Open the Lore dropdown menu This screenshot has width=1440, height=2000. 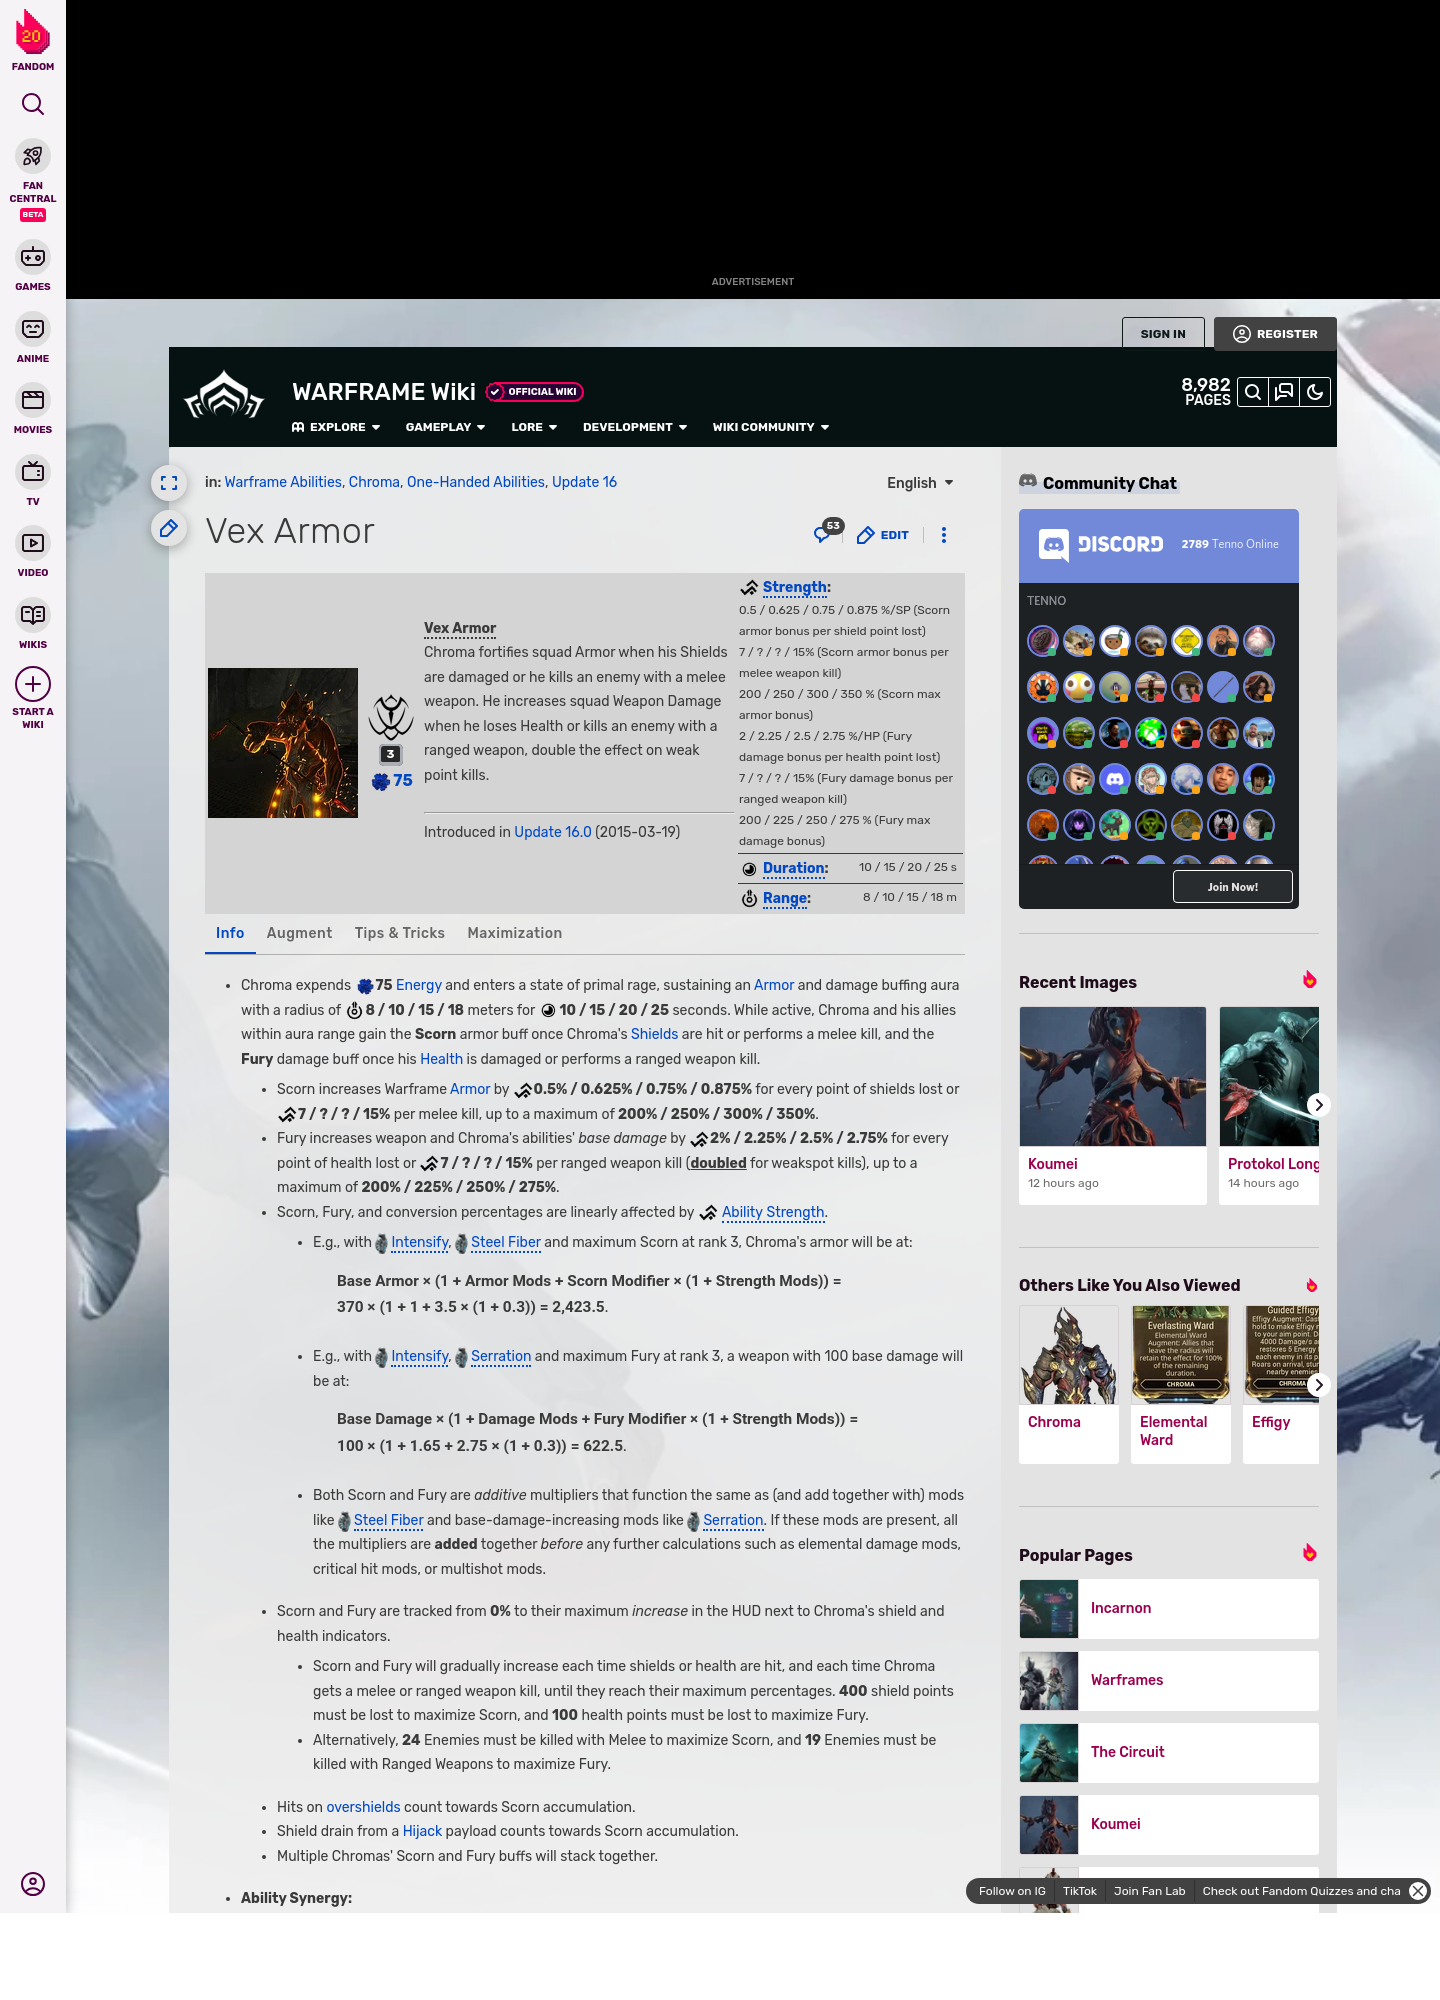(534, 427)
